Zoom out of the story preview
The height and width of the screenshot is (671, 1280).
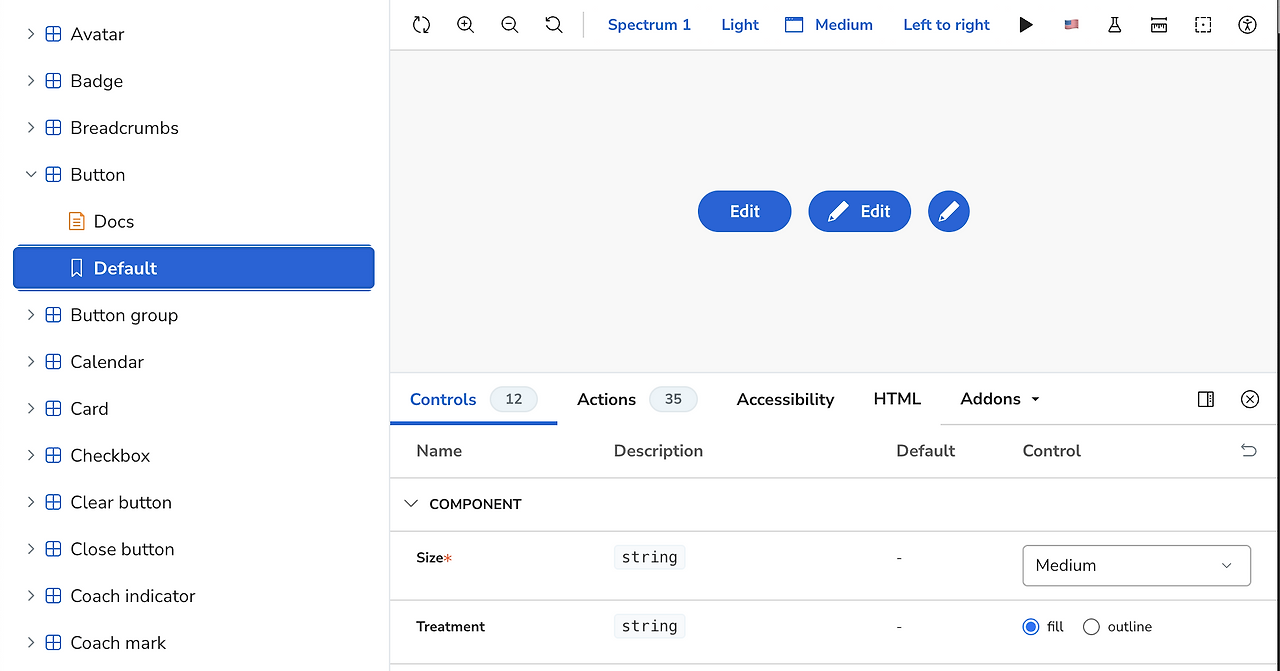pyautogui.click(x=509, y=24)
